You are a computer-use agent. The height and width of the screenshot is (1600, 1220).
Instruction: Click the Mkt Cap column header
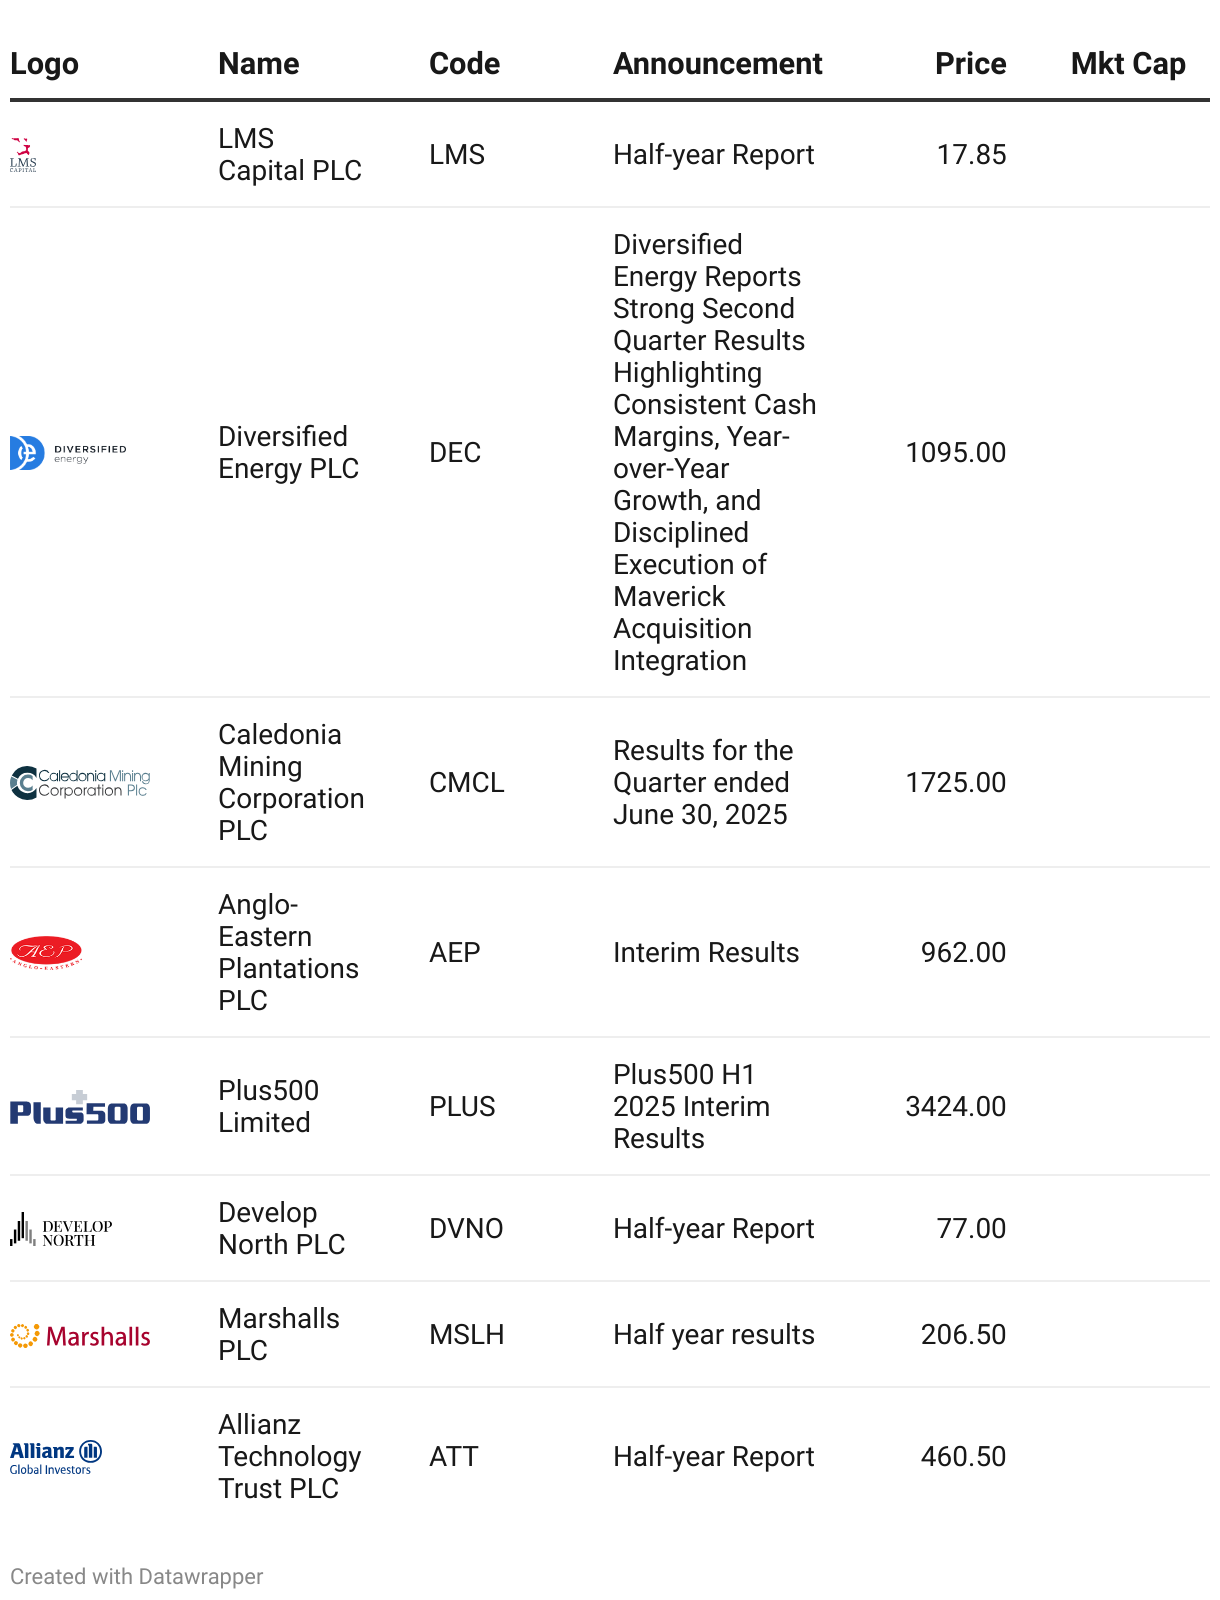click(1128, 64)
